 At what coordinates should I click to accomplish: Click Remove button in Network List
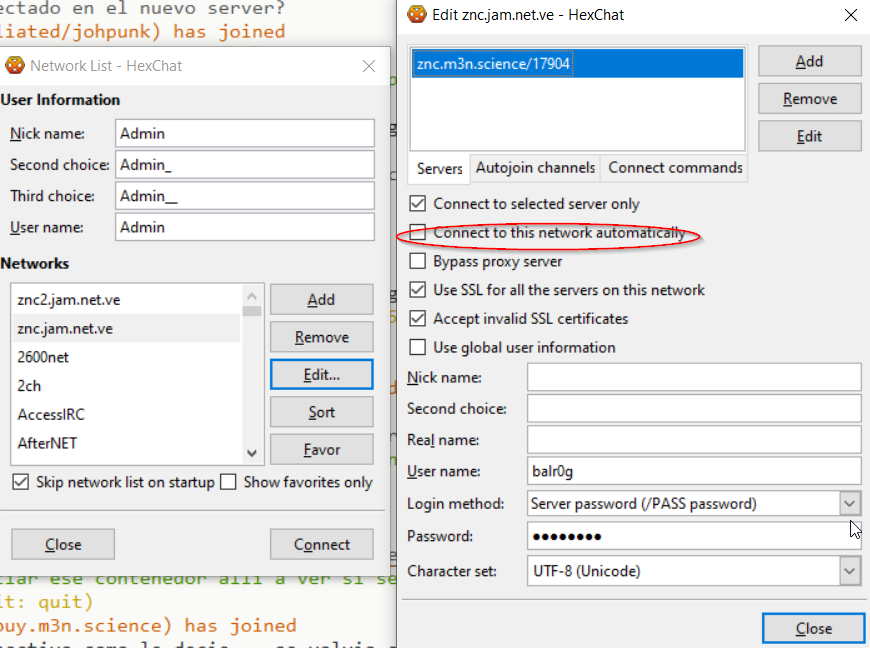point(321,337)
